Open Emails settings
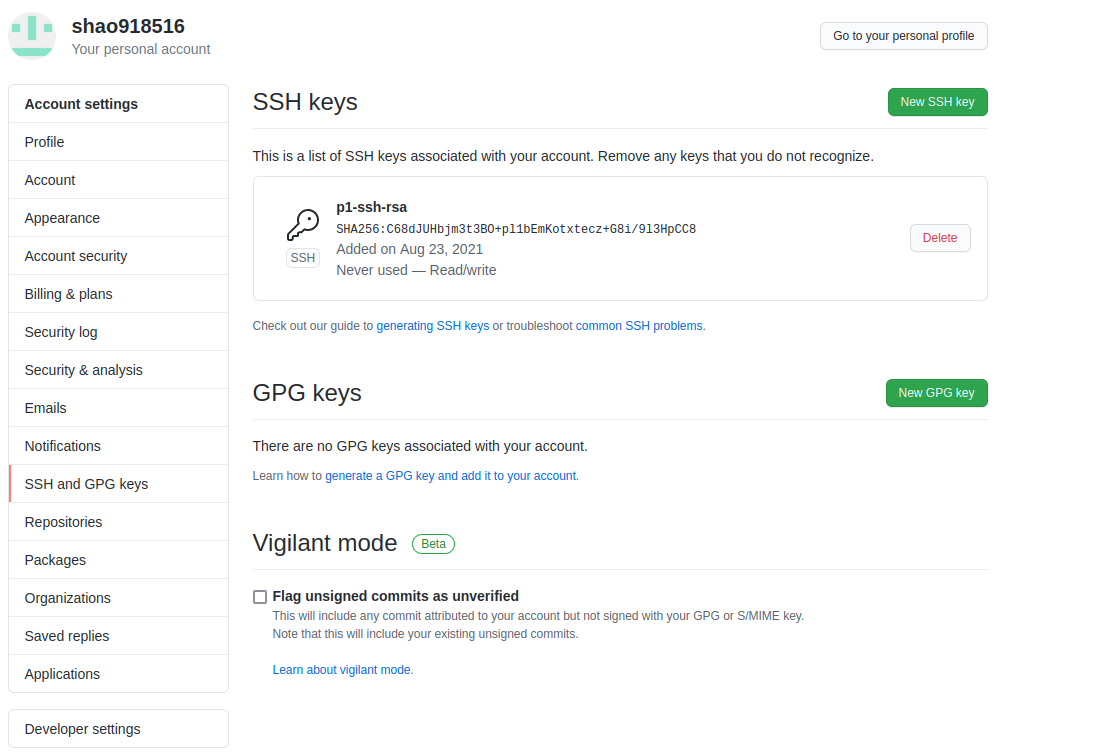This screenshot has height=752, width=1112. tap(118, 408)
